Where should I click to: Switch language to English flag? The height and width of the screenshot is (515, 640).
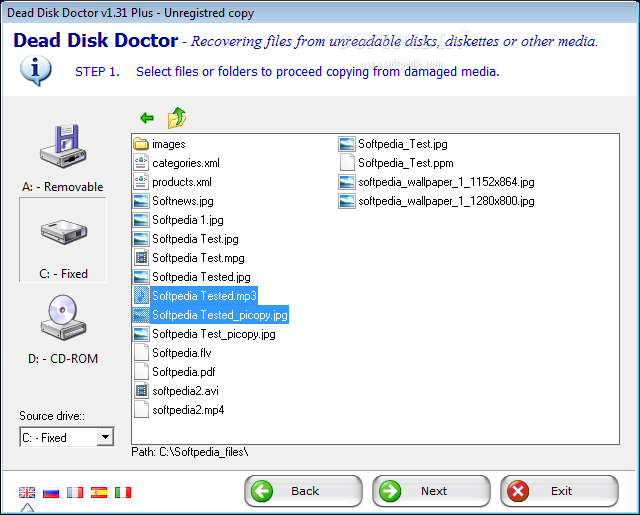click(27, 493)
